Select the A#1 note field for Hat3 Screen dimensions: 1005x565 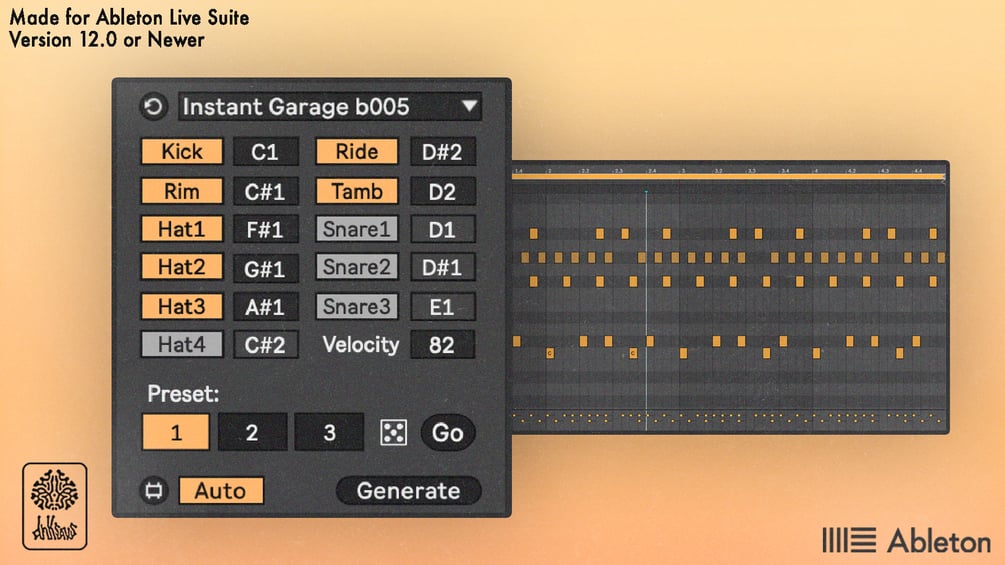coord(265,306)
